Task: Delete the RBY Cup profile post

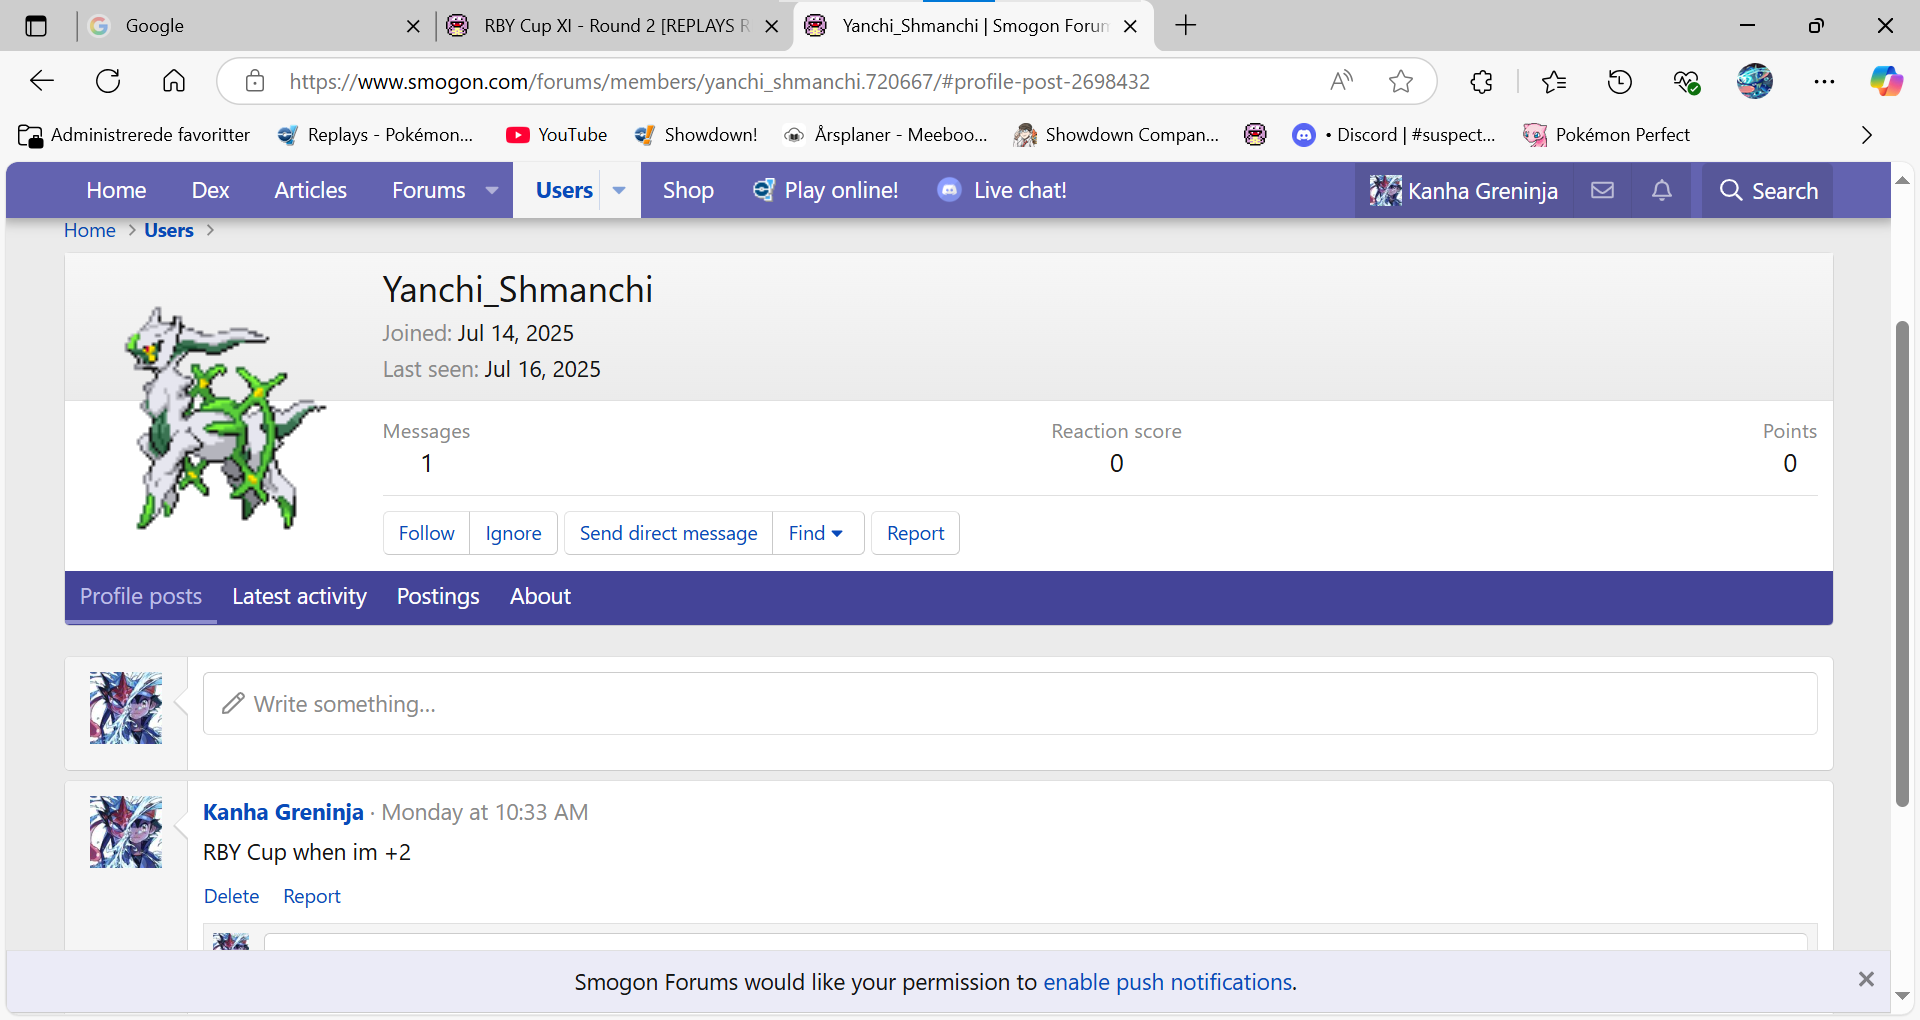Action: 231,896
